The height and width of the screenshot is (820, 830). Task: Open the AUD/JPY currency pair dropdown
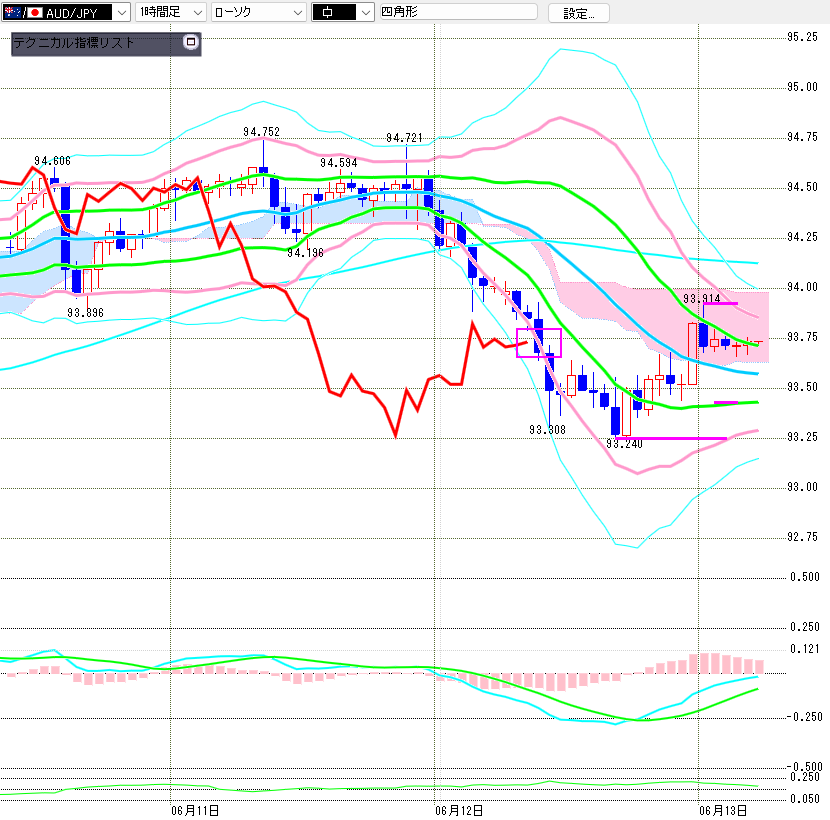coord(66,12)
